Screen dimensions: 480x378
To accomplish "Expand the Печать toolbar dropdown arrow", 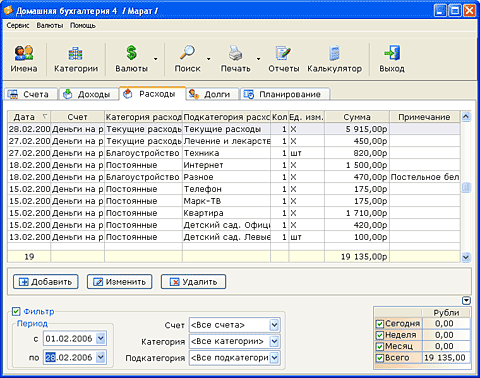I will 258,59.
